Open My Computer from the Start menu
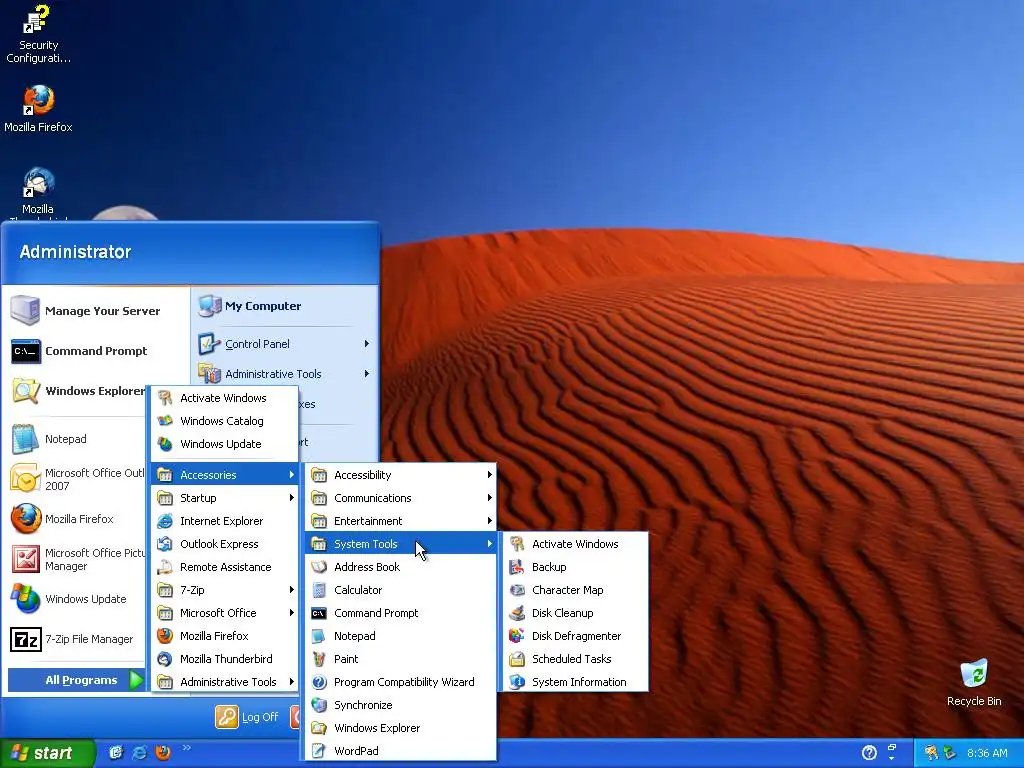 pos(285,306)
